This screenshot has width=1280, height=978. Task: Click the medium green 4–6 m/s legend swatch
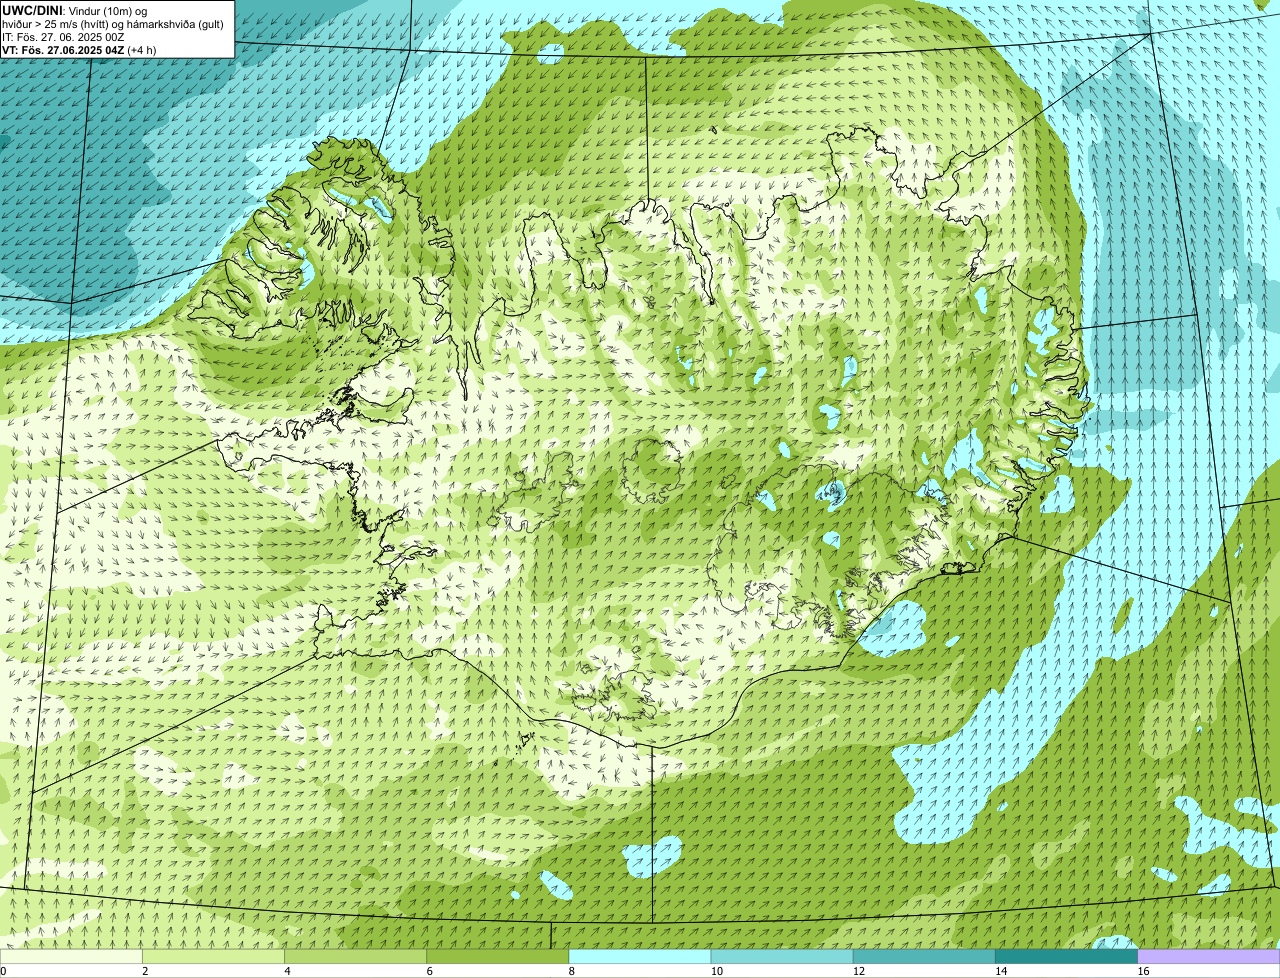356,957
